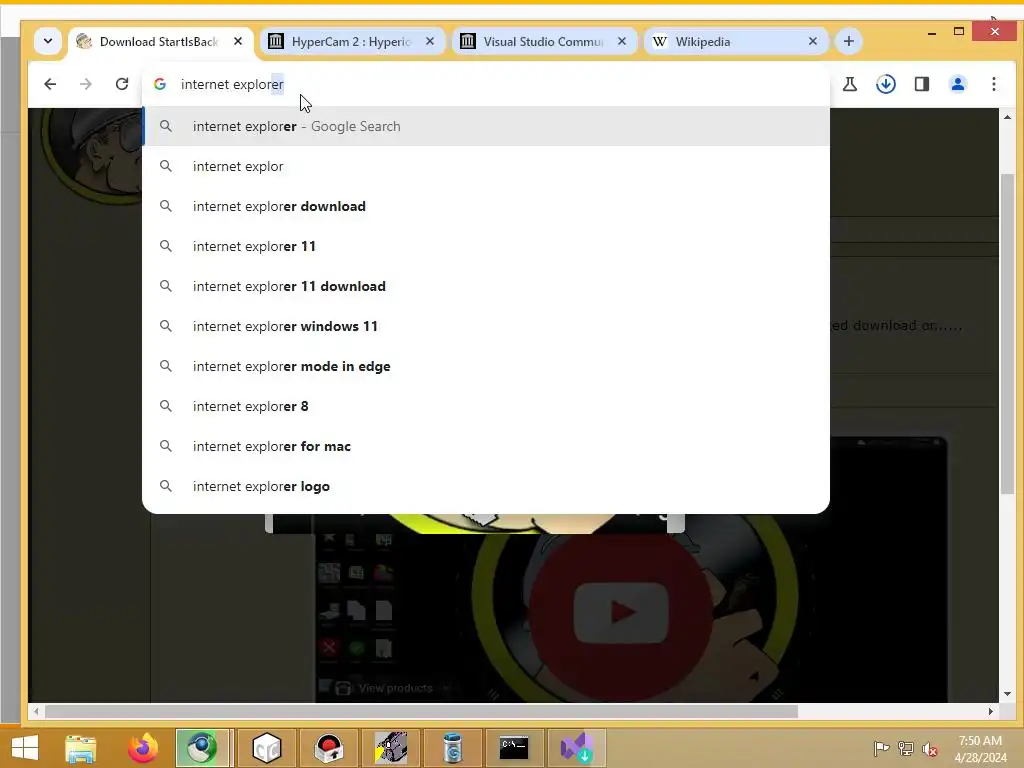This screenshot has width=1024, height=768.
Task: Open a new tab with plus button
Action: coord(848,42)
